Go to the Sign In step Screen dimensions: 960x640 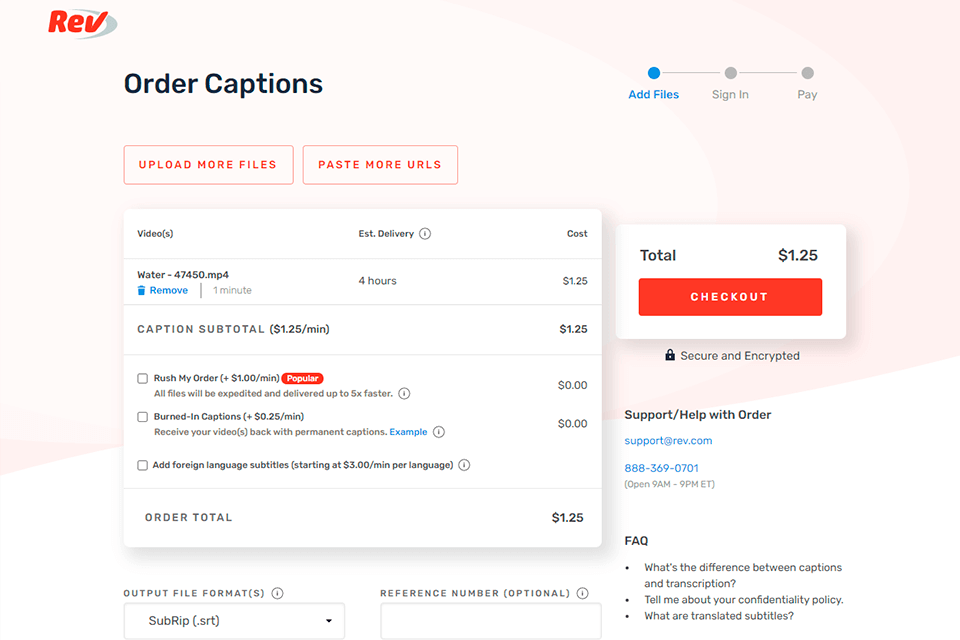tap(730, 73)
